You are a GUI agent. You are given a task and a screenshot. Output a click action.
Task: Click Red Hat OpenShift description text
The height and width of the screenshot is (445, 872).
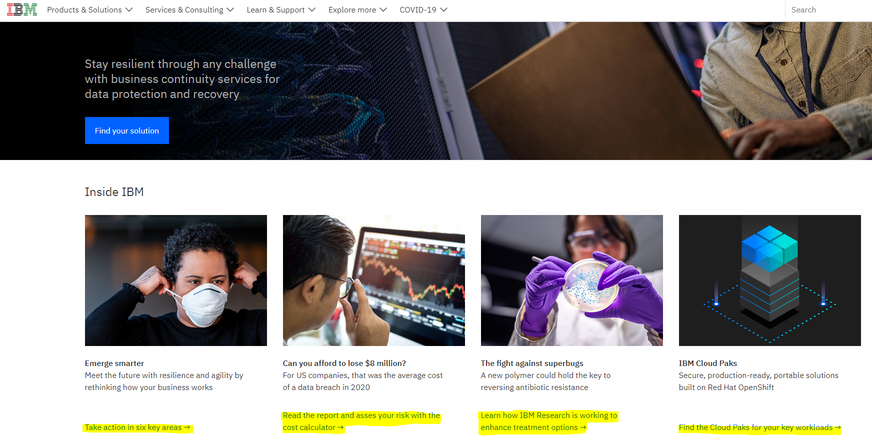click(x=759, y=381)
